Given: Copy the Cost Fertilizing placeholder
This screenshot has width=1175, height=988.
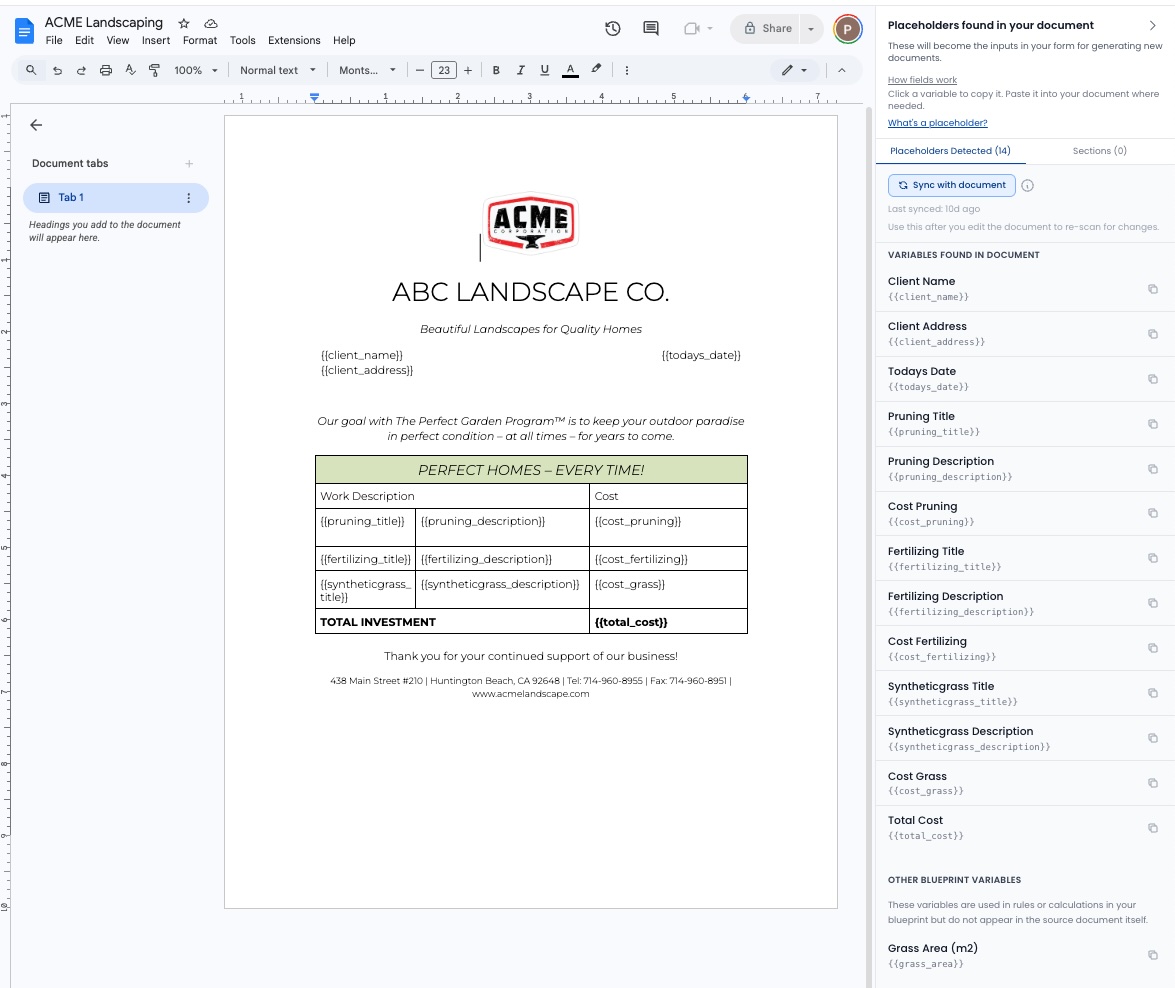Looking at the screenshot, I should tap(1153, 648).
